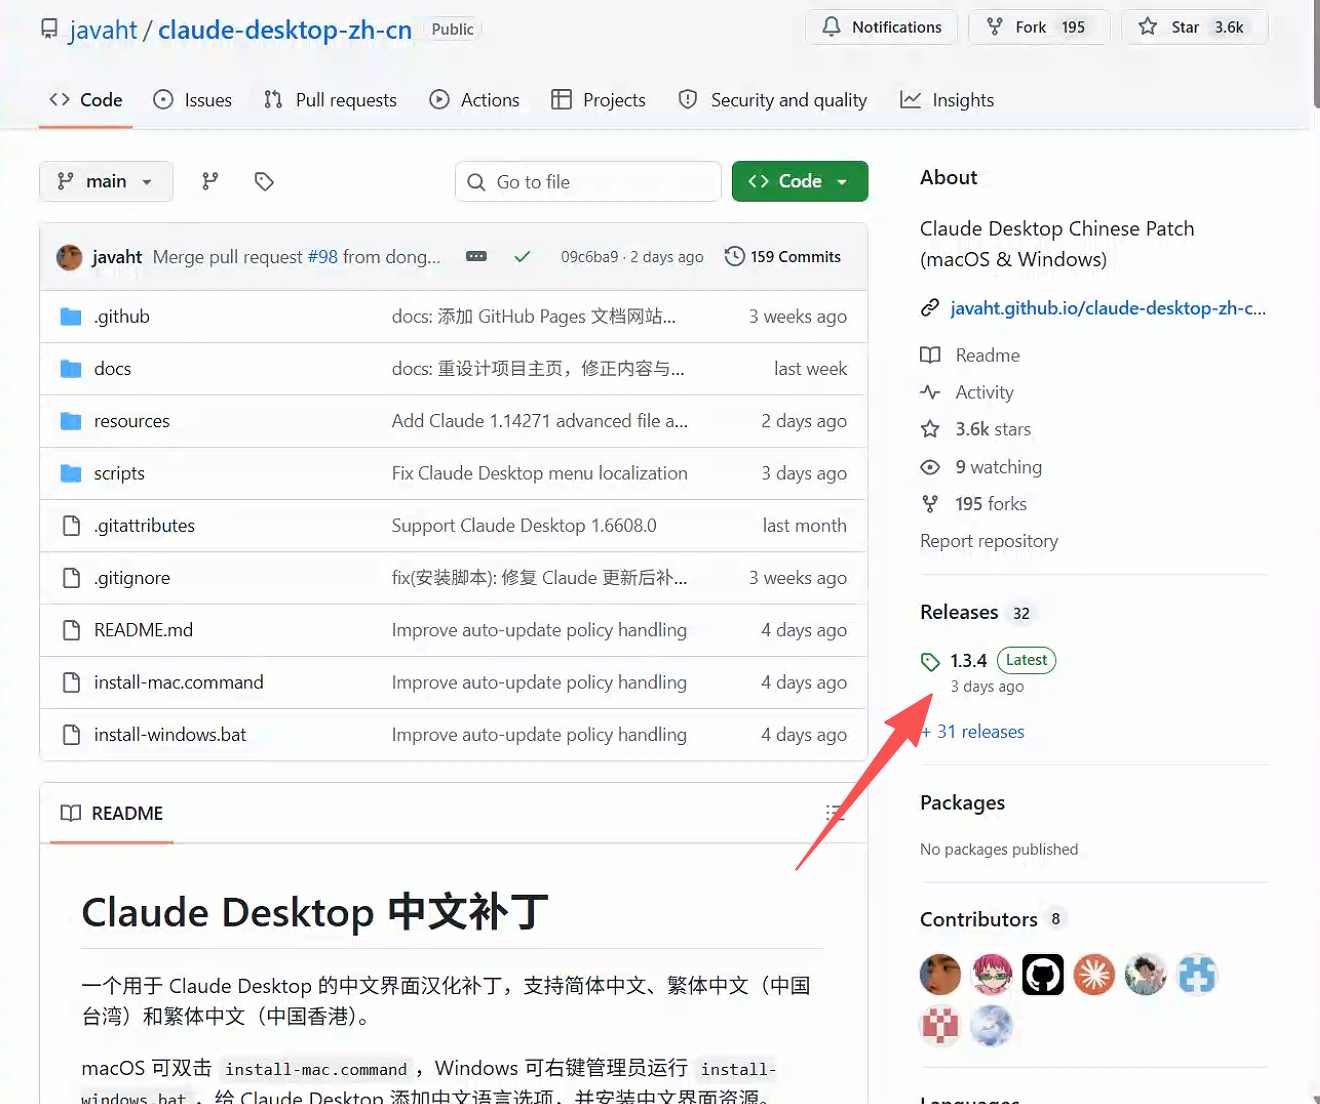
Task: Open the scripts folder name
Action: [x=119, y=473]
